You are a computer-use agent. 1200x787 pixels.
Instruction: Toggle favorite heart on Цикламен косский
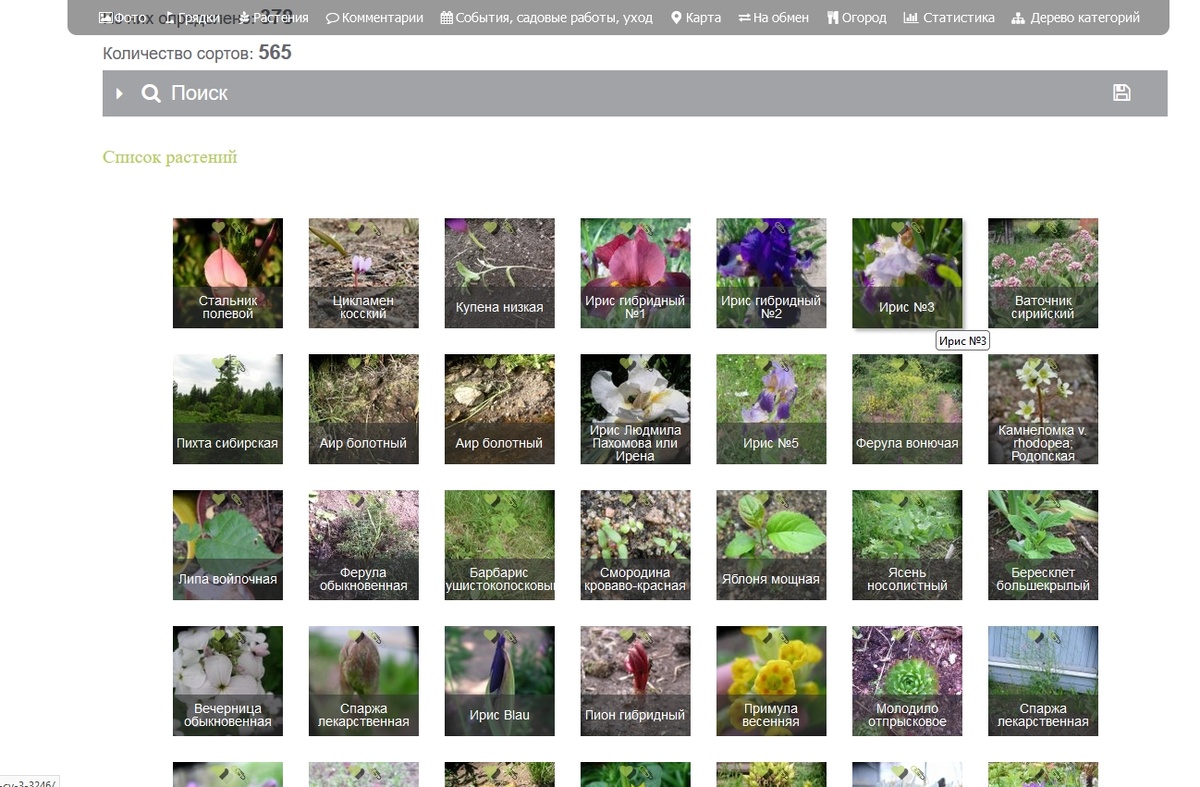(354, 227)
